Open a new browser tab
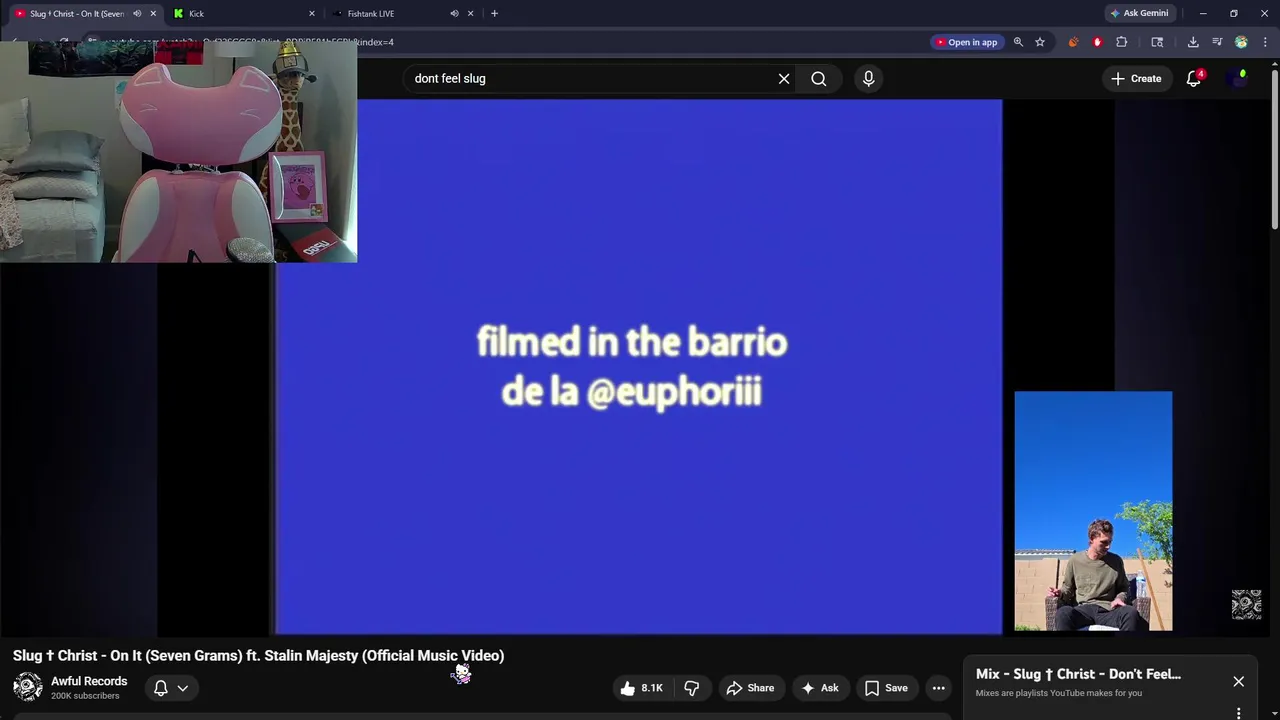 (x=494, y=13)
